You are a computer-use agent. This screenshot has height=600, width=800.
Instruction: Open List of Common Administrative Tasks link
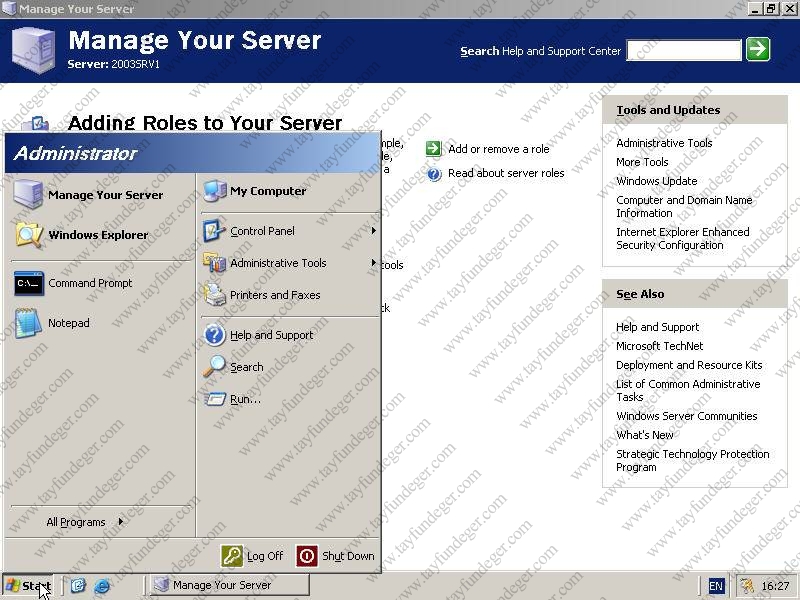(x=688, y=390)
